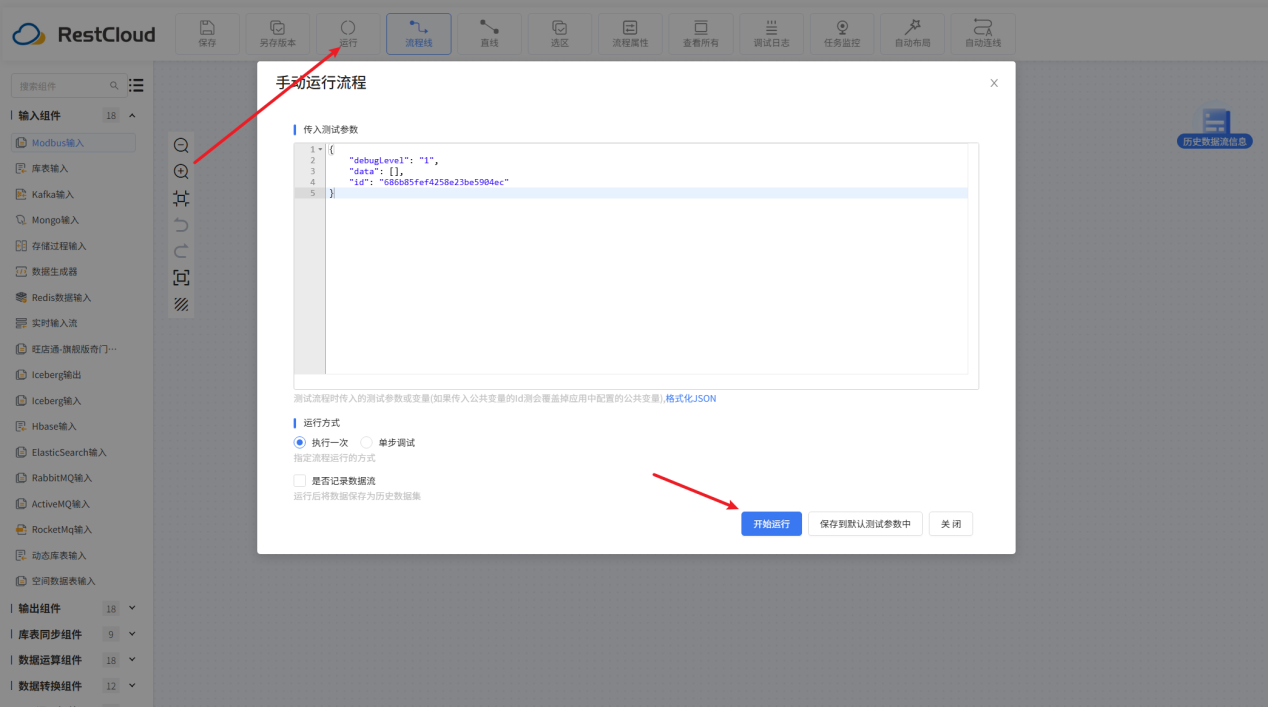Collapse the 输入组件 section
The height and width of the screenshot is (707, 1268).
132,116
